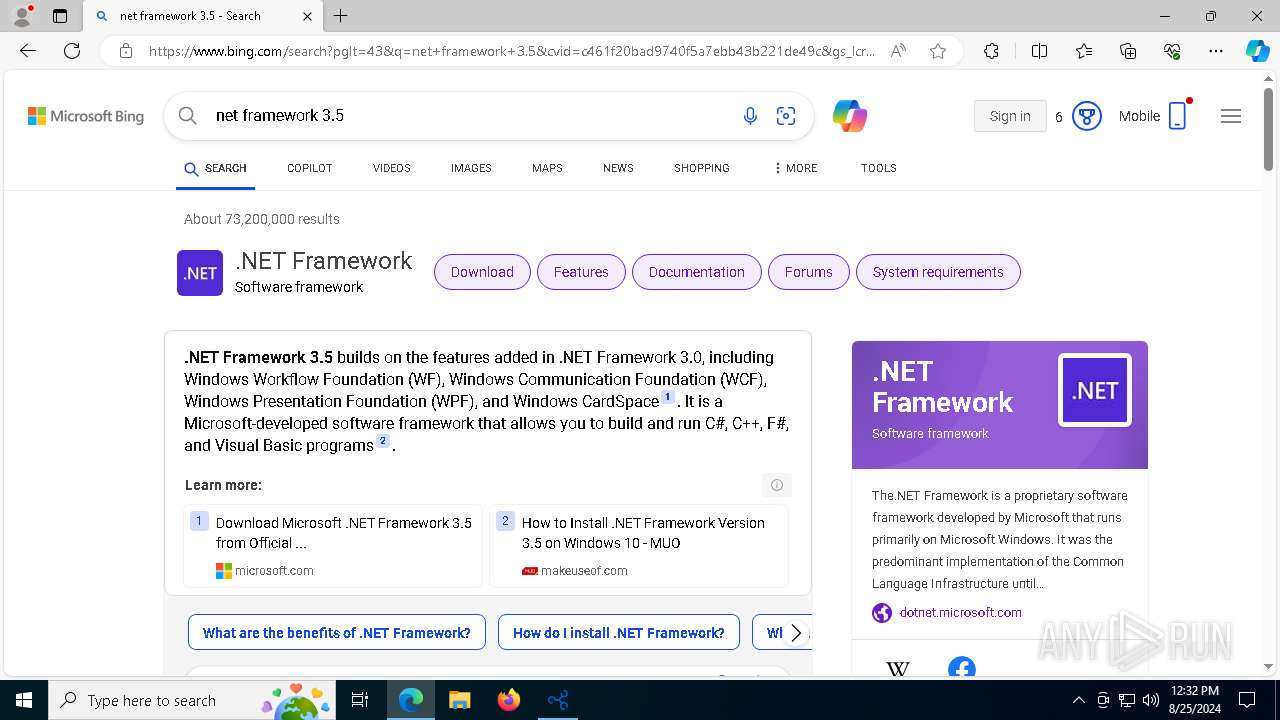Open File Explorer from the taskbar
The width and height of the screenshot is (1280, 720).
coord(459,700)
